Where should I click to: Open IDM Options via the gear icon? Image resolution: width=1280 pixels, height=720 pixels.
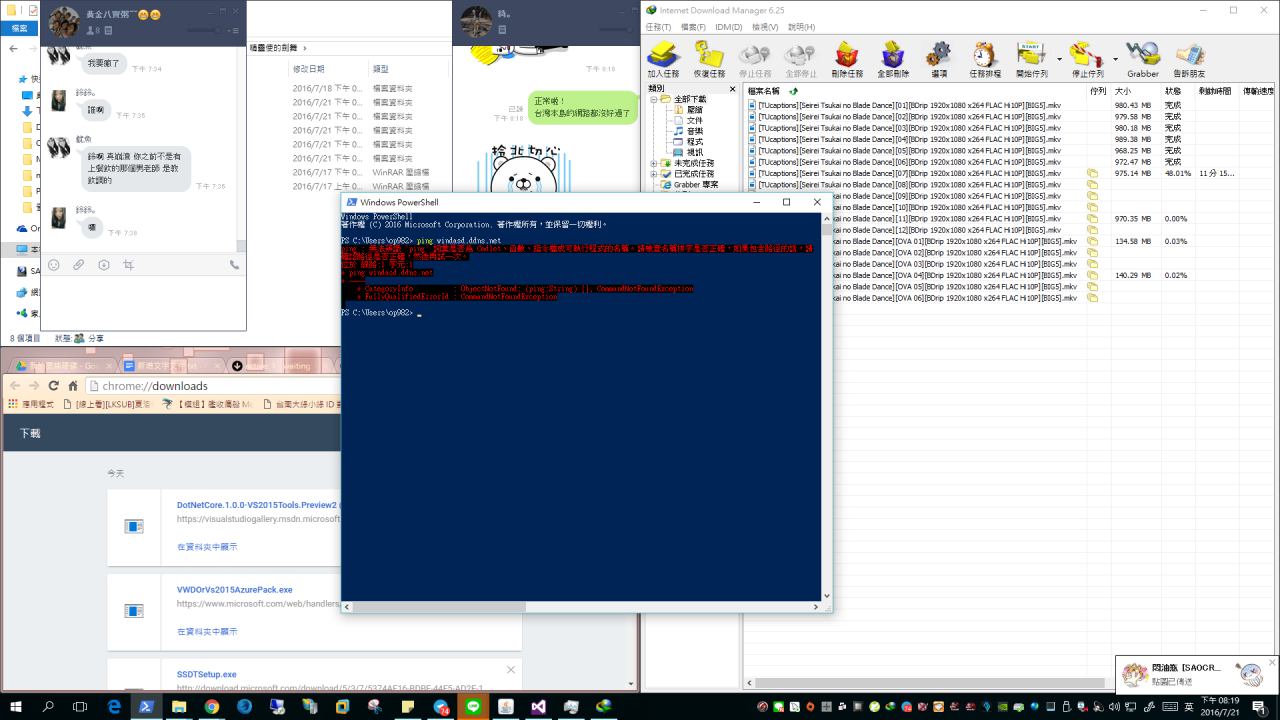pyautogui.click(x=938, y=58)
